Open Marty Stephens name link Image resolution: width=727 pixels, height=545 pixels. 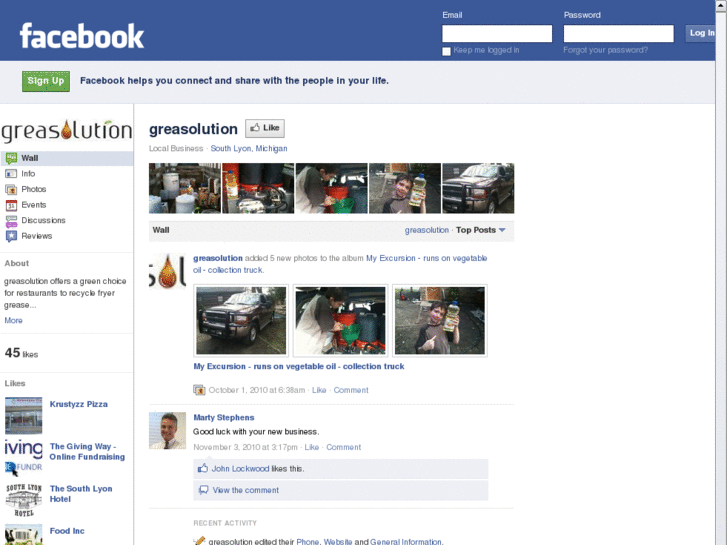(224, 417)
